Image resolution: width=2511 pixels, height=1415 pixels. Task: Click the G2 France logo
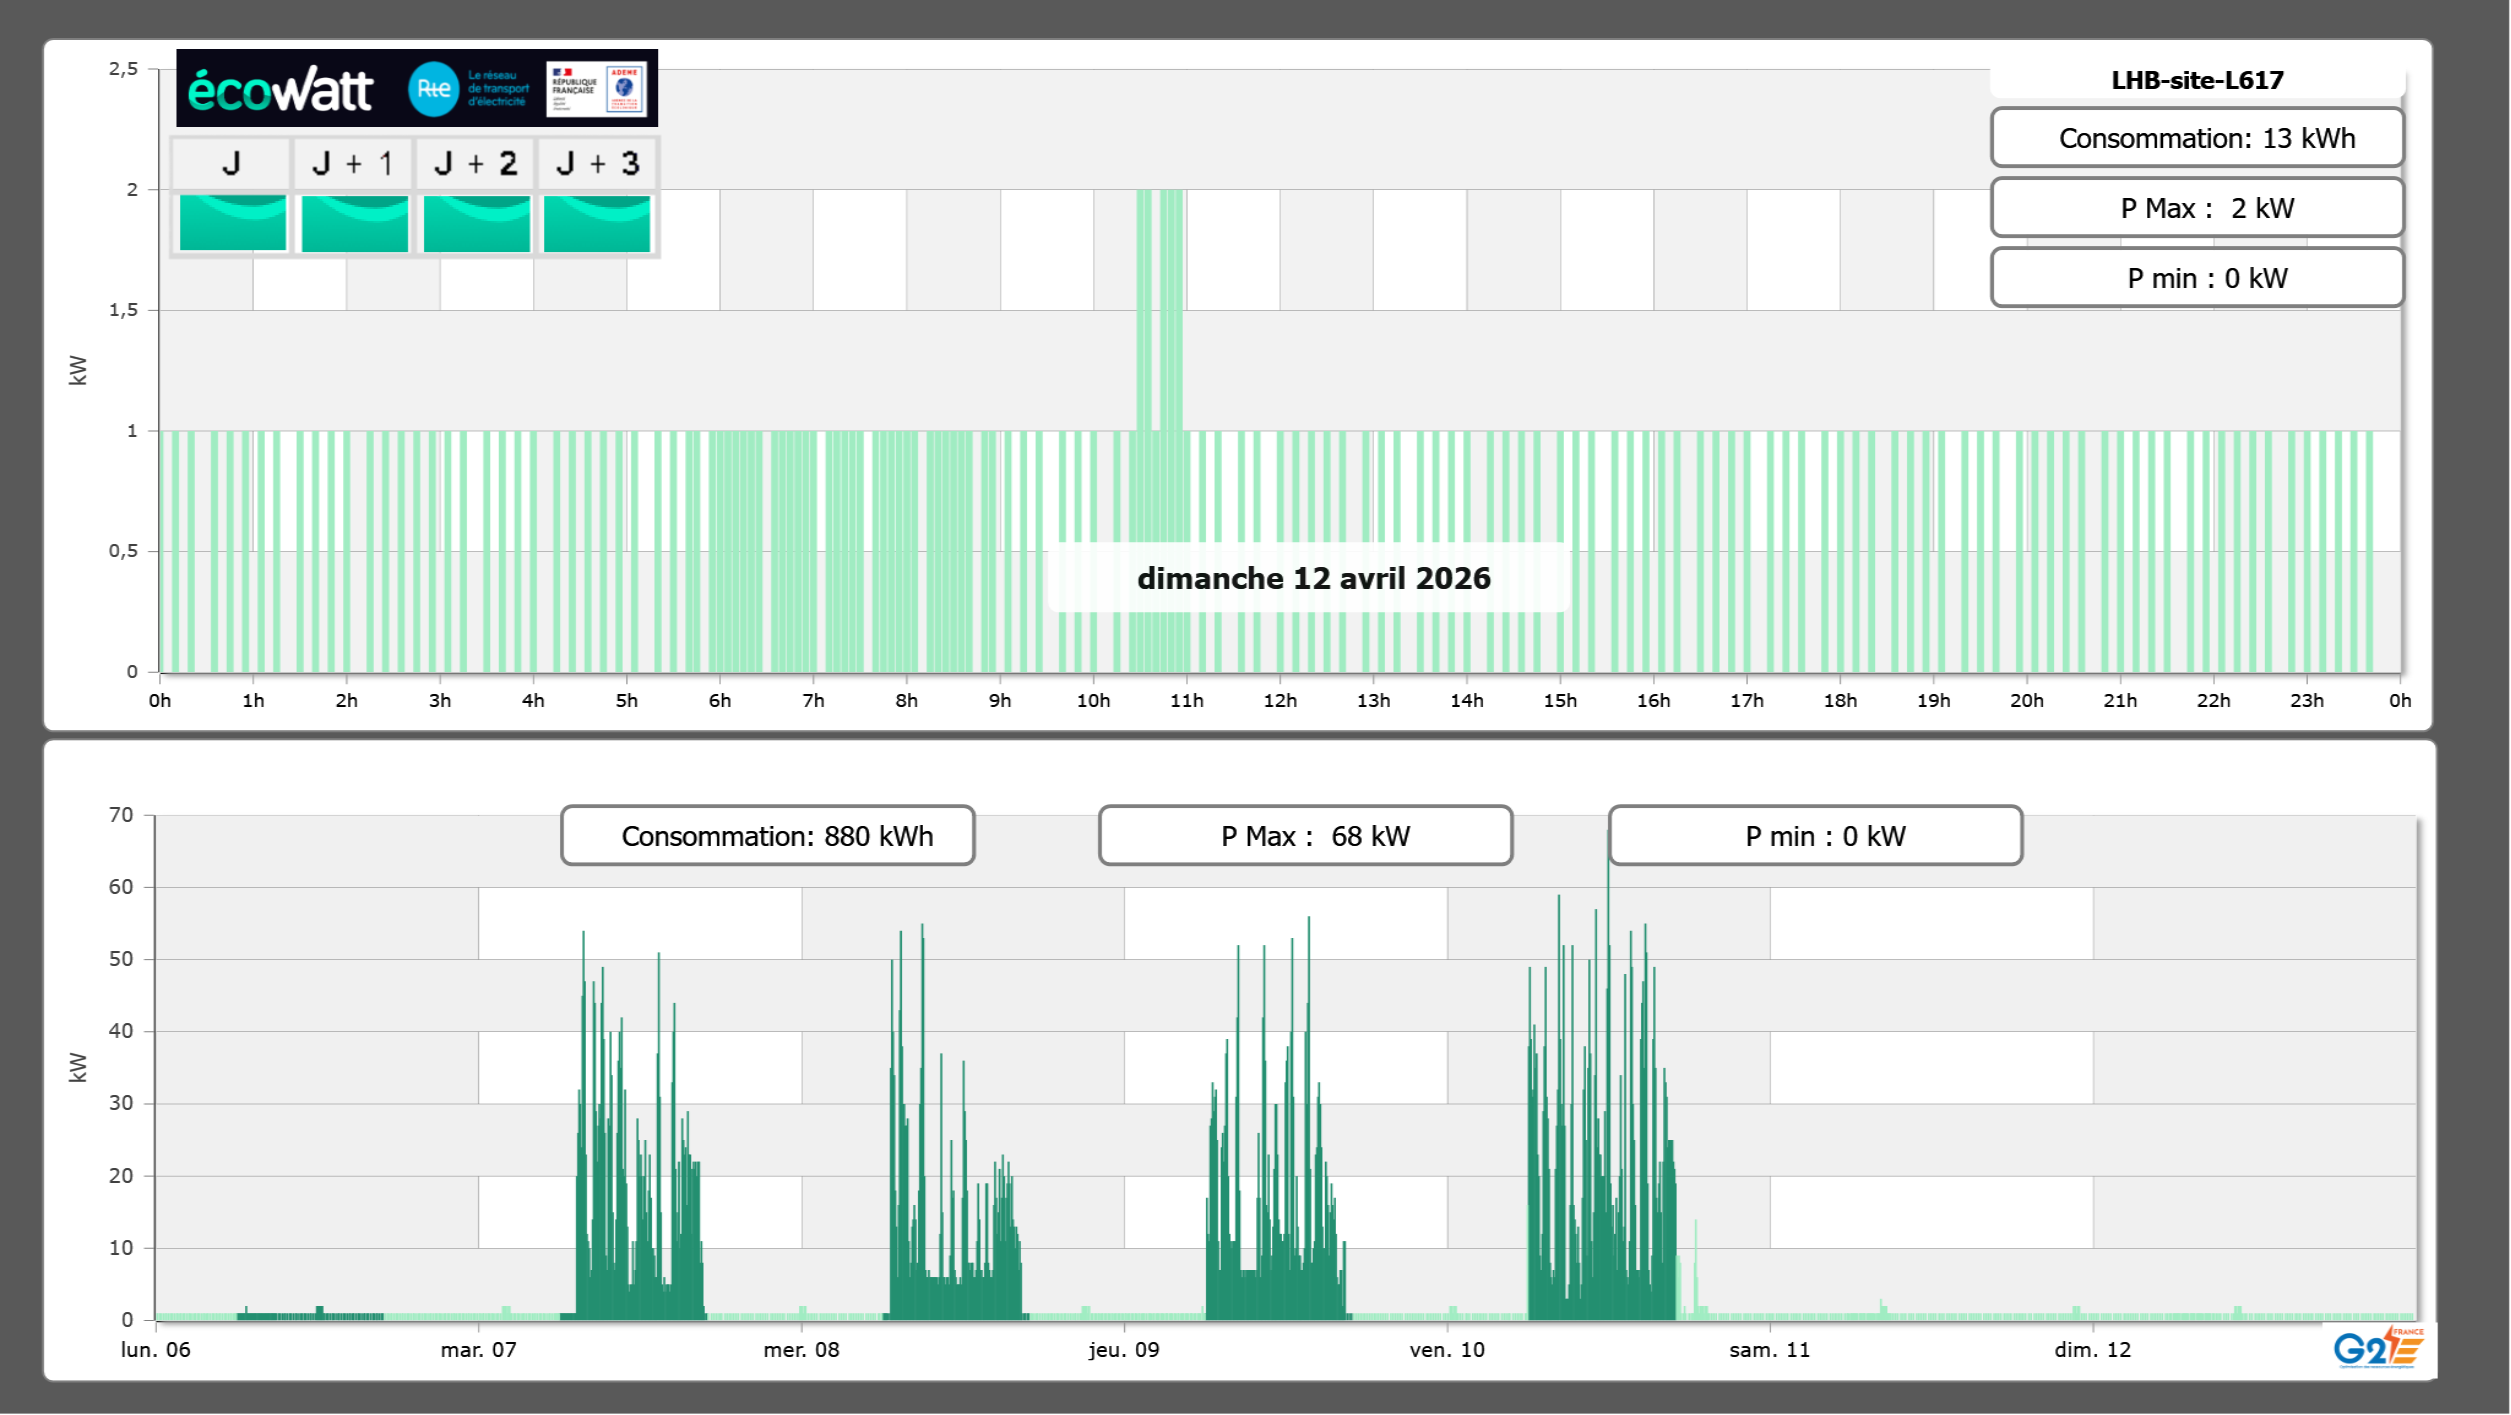[x=2377, y=1348]
